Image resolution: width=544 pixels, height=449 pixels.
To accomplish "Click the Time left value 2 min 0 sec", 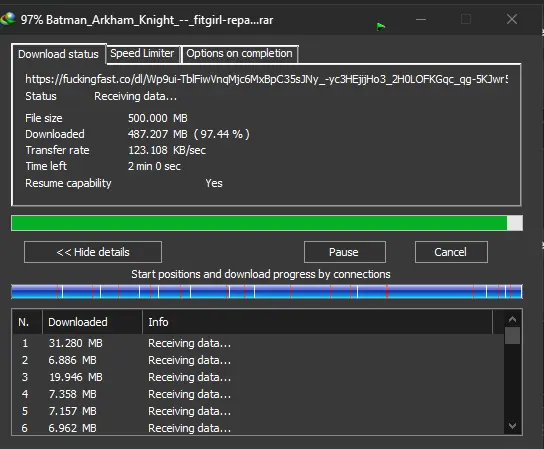I will point(154,166).
